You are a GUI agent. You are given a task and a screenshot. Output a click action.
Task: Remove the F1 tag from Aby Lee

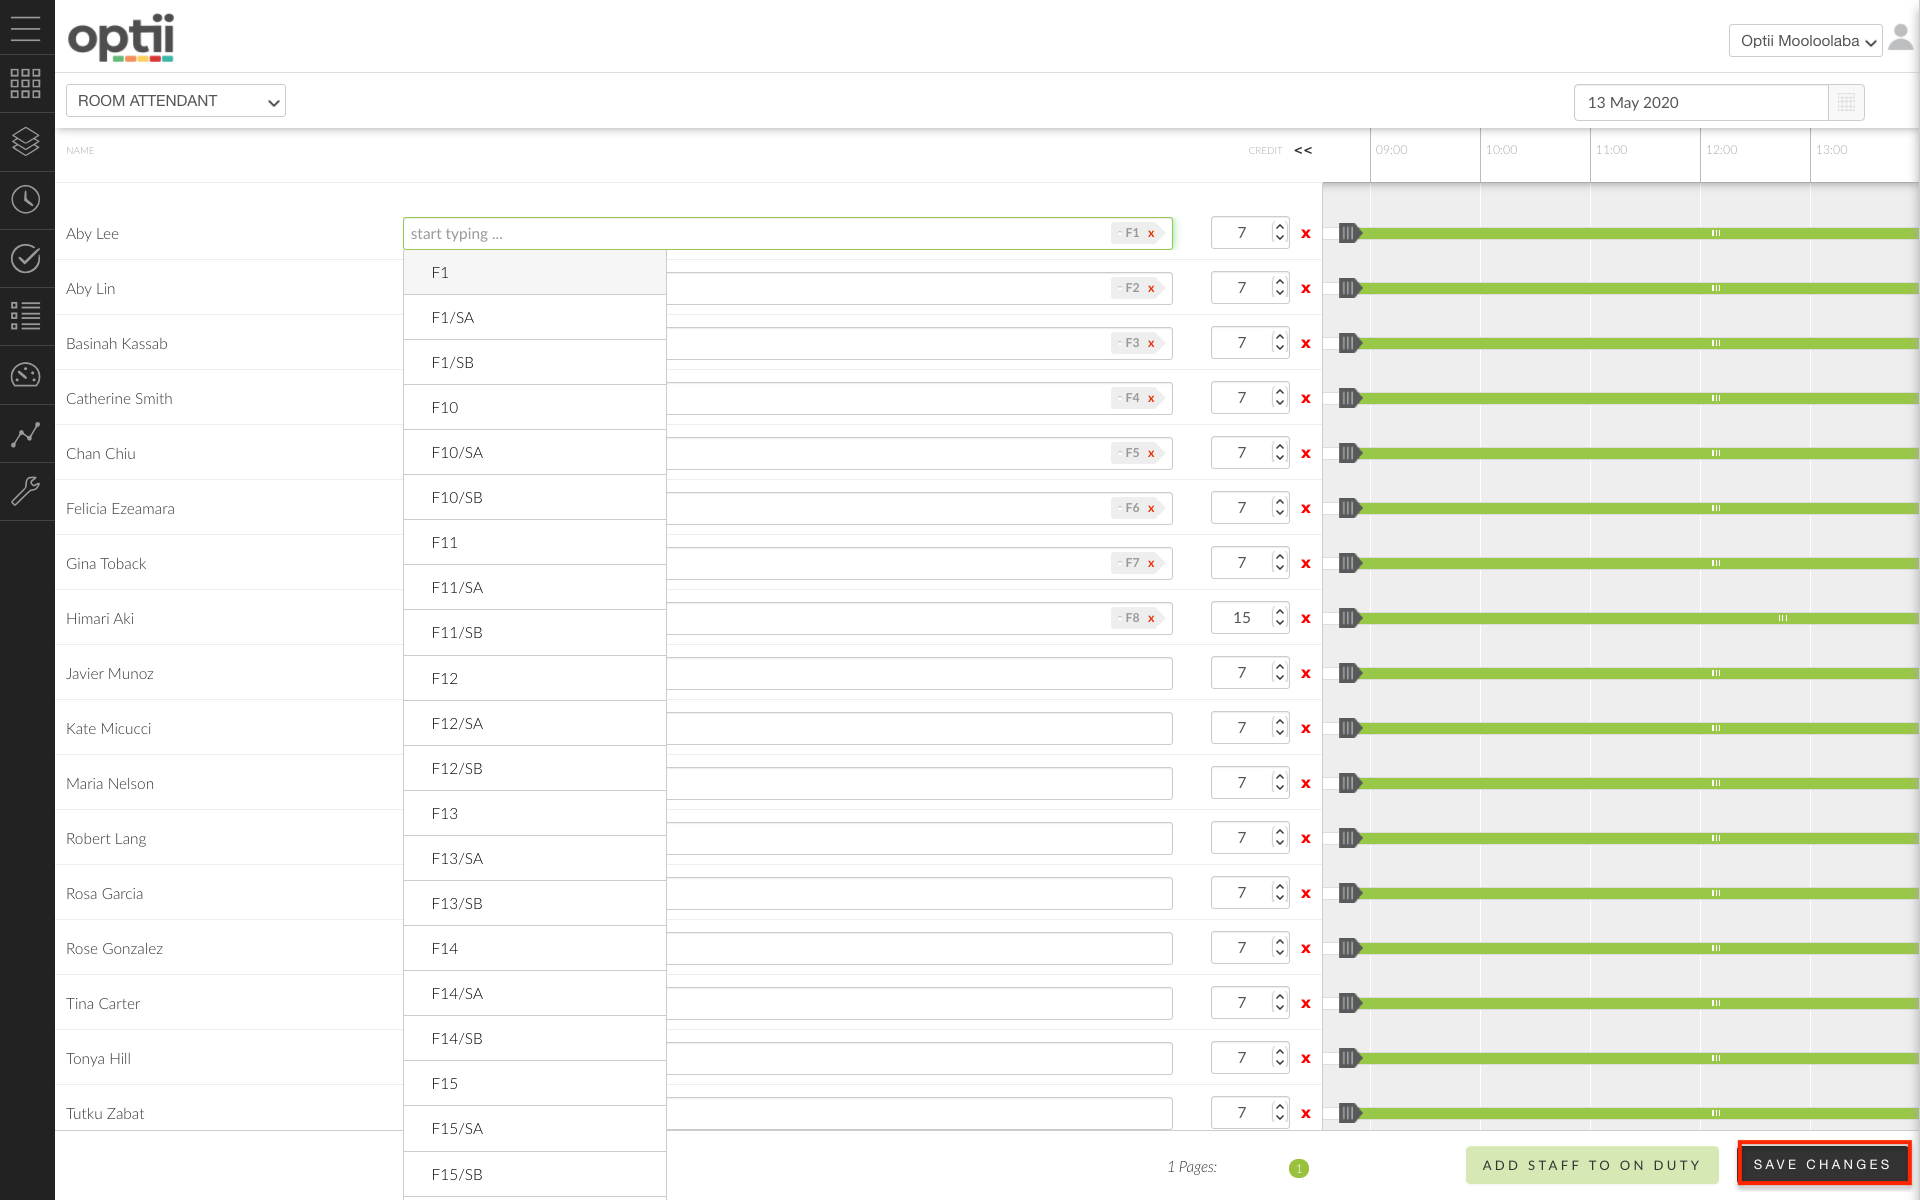(1151, 234)
